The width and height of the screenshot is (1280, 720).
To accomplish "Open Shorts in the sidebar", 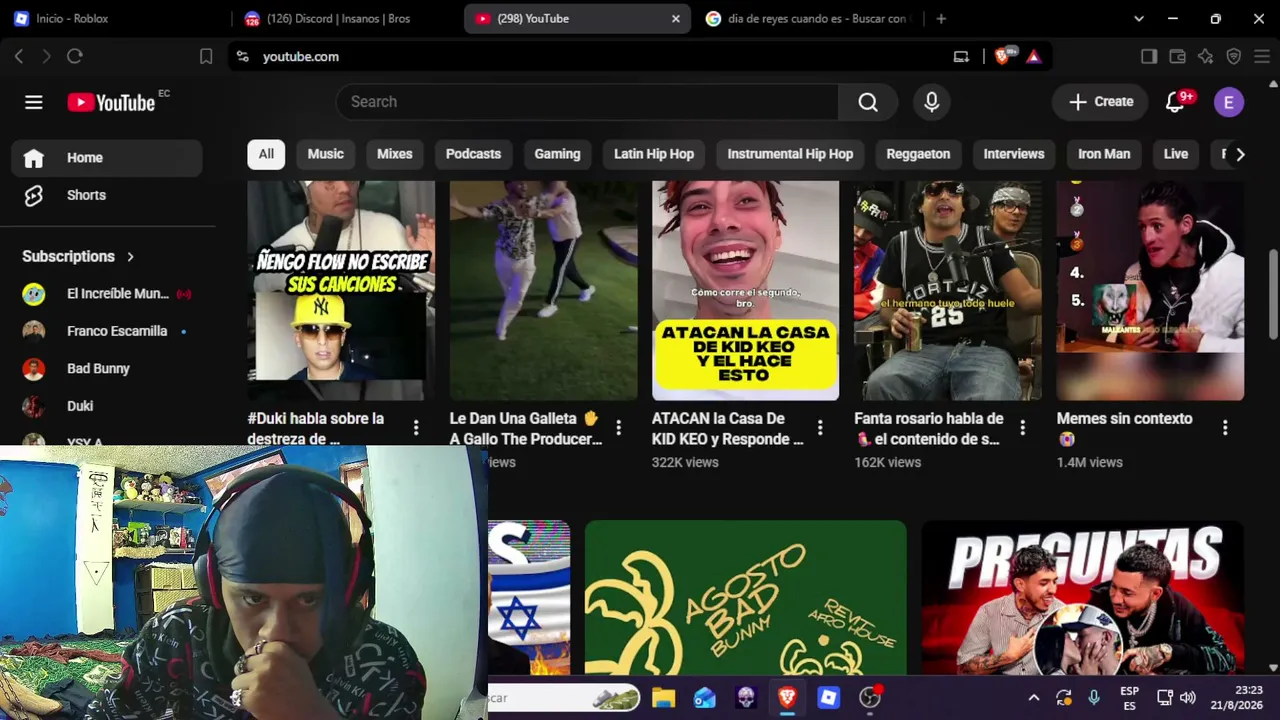I will click(x=107, y=195).
